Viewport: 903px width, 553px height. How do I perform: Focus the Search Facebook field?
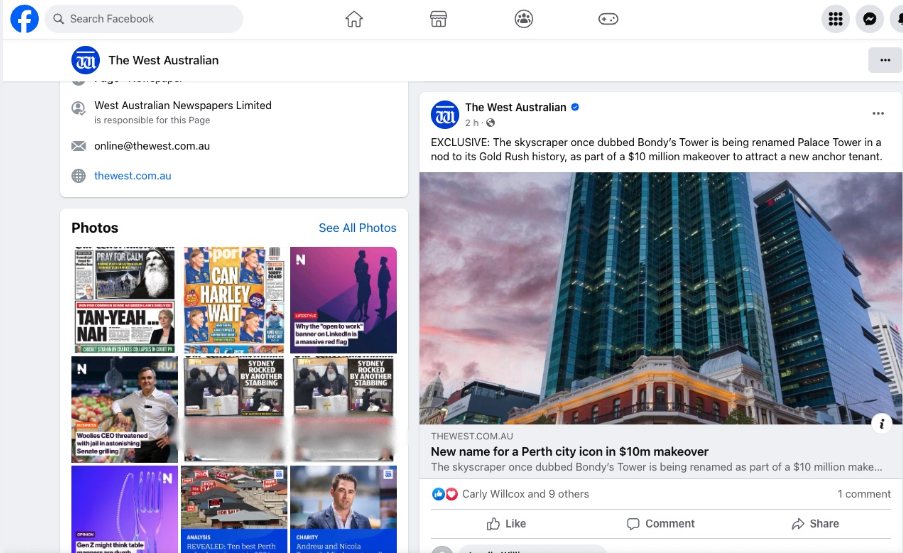(144, 19)
